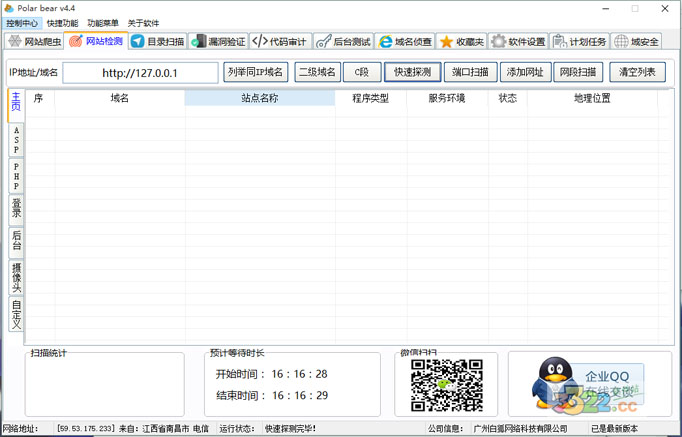
Task: Click the 二级域名 button
Action: point(318,72)
